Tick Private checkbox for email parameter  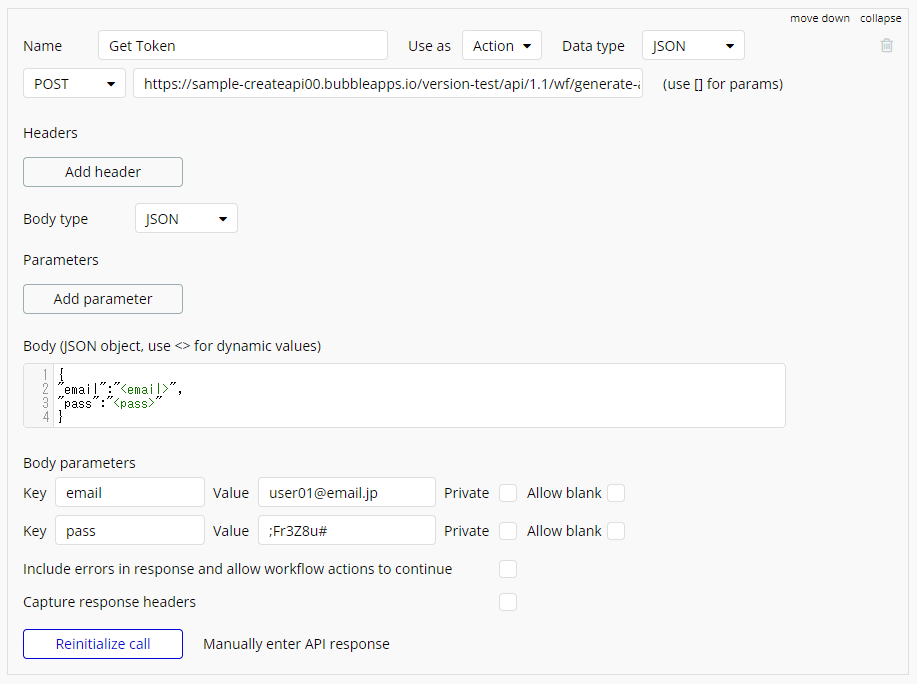[508, 493]
